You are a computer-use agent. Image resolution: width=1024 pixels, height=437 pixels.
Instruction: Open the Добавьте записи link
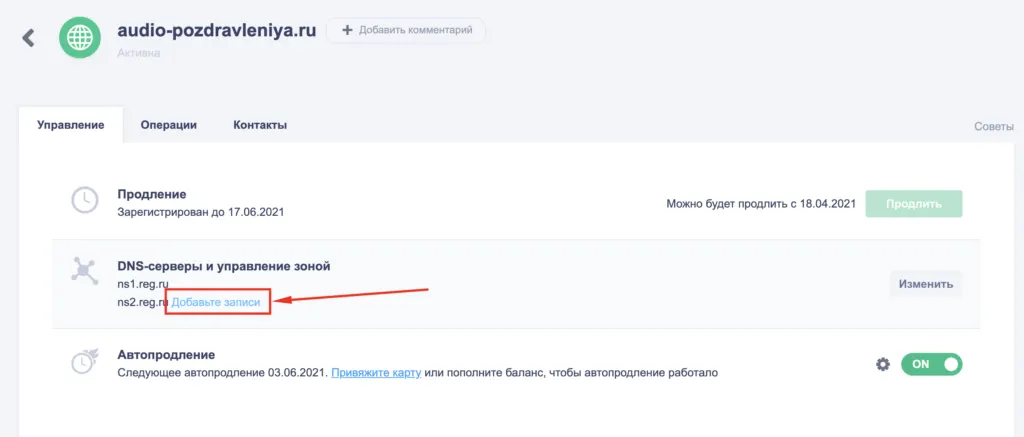216,302
